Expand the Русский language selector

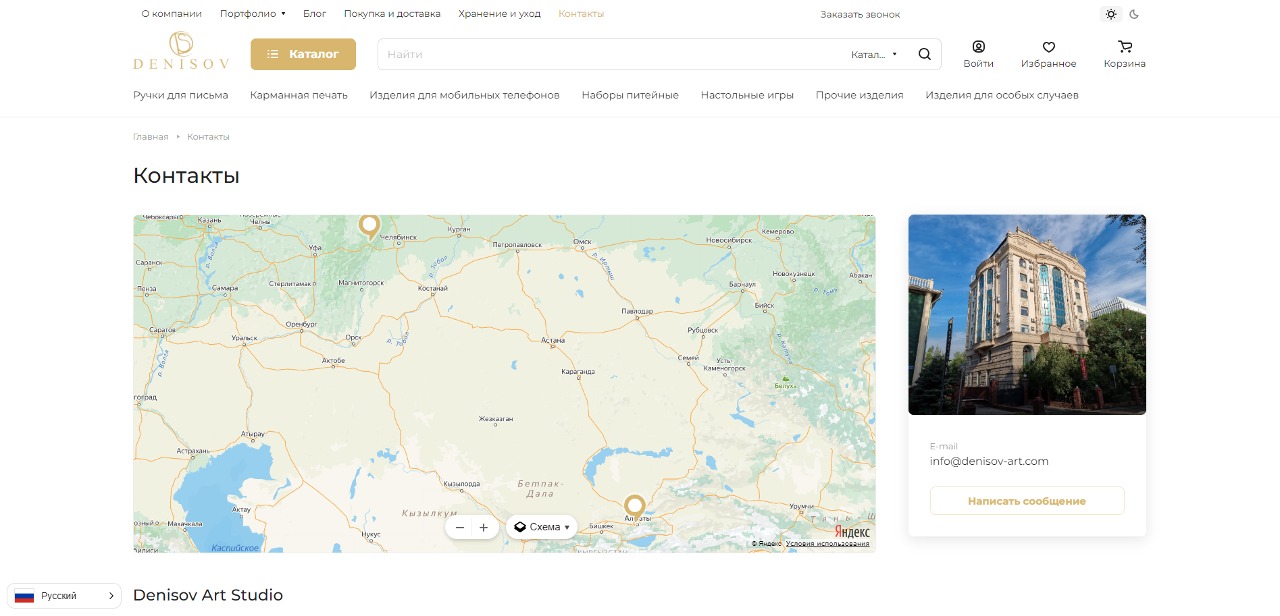64,596
